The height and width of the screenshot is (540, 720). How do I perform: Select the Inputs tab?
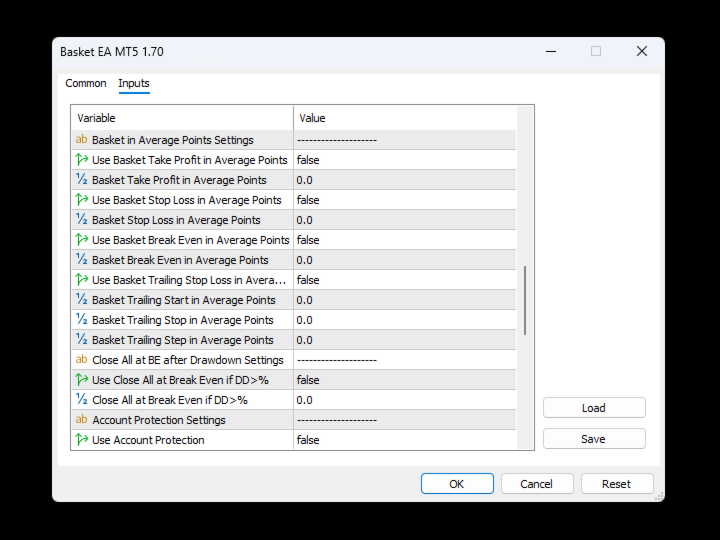(x=134, y=83)
